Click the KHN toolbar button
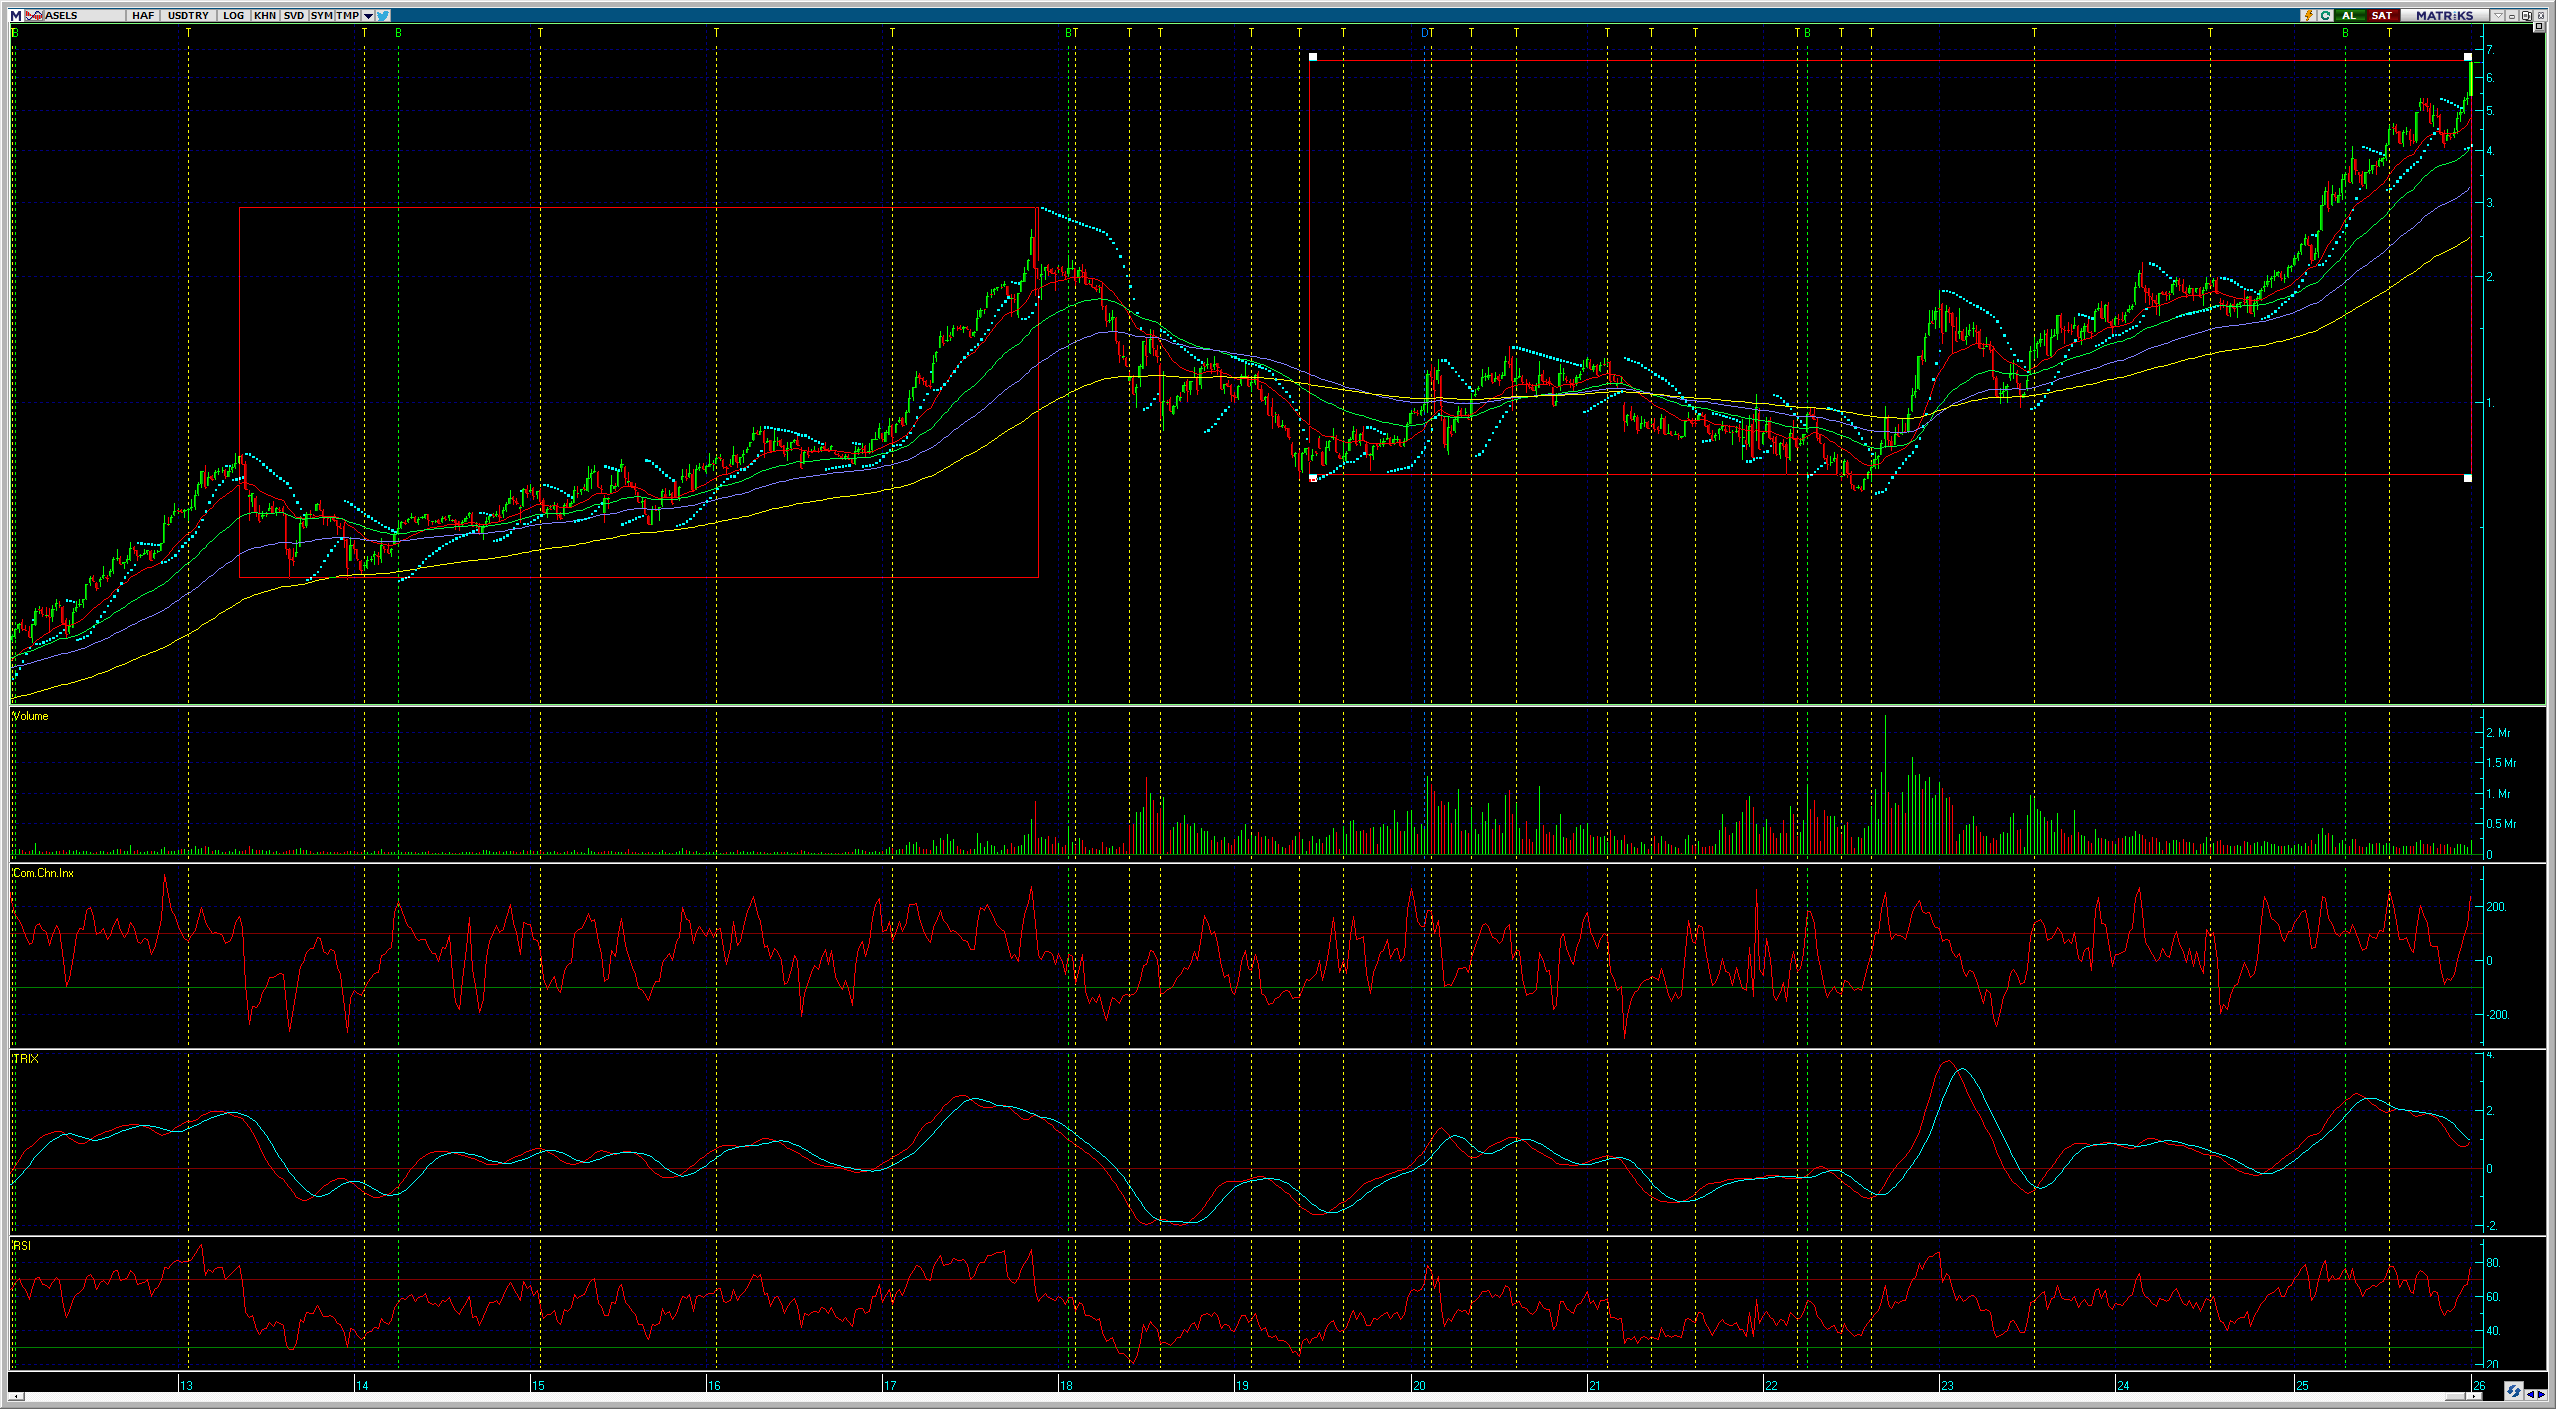This screenshot has height=1409, width=2556. pyautogui.click(x=265, y=16)
